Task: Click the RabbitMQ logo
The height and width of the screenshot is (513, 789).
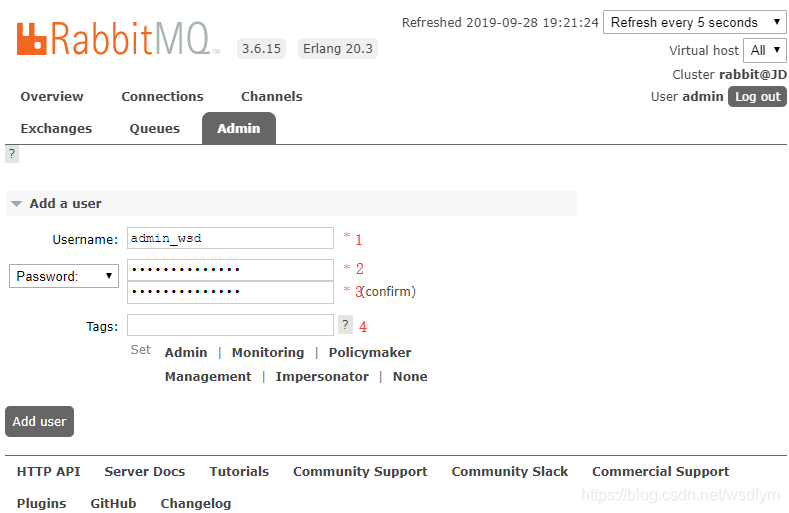Action: pyautogui.click(x=118, y=38)
